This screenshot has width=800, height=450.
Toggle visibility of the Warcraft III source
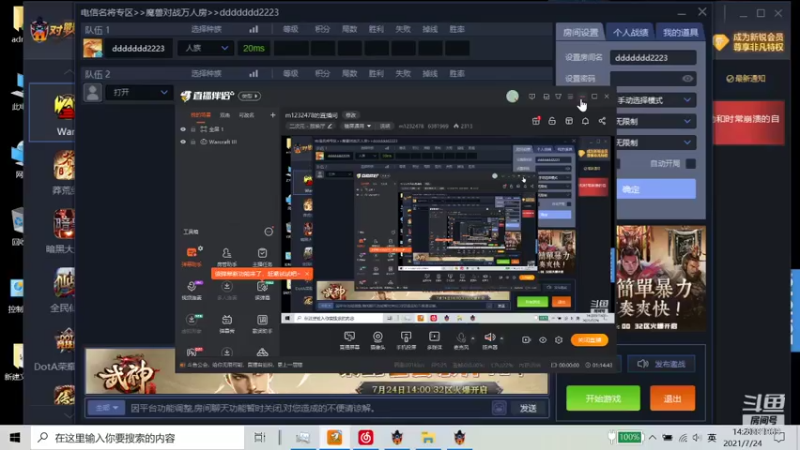[x=183, y=142]
